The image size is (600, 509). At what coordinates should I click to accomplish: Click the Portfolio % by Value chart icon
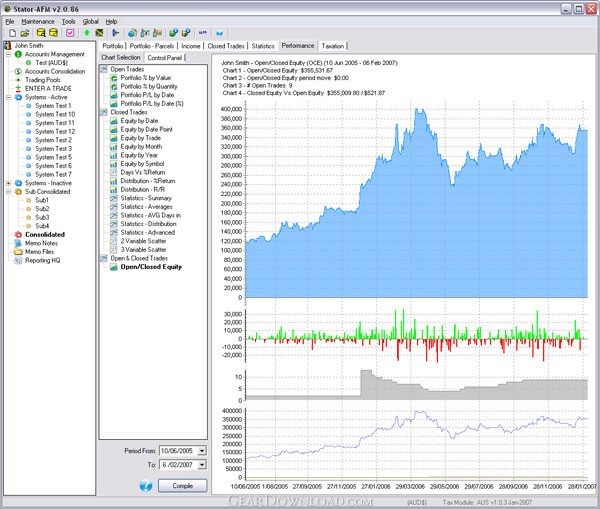pos(114,78)
